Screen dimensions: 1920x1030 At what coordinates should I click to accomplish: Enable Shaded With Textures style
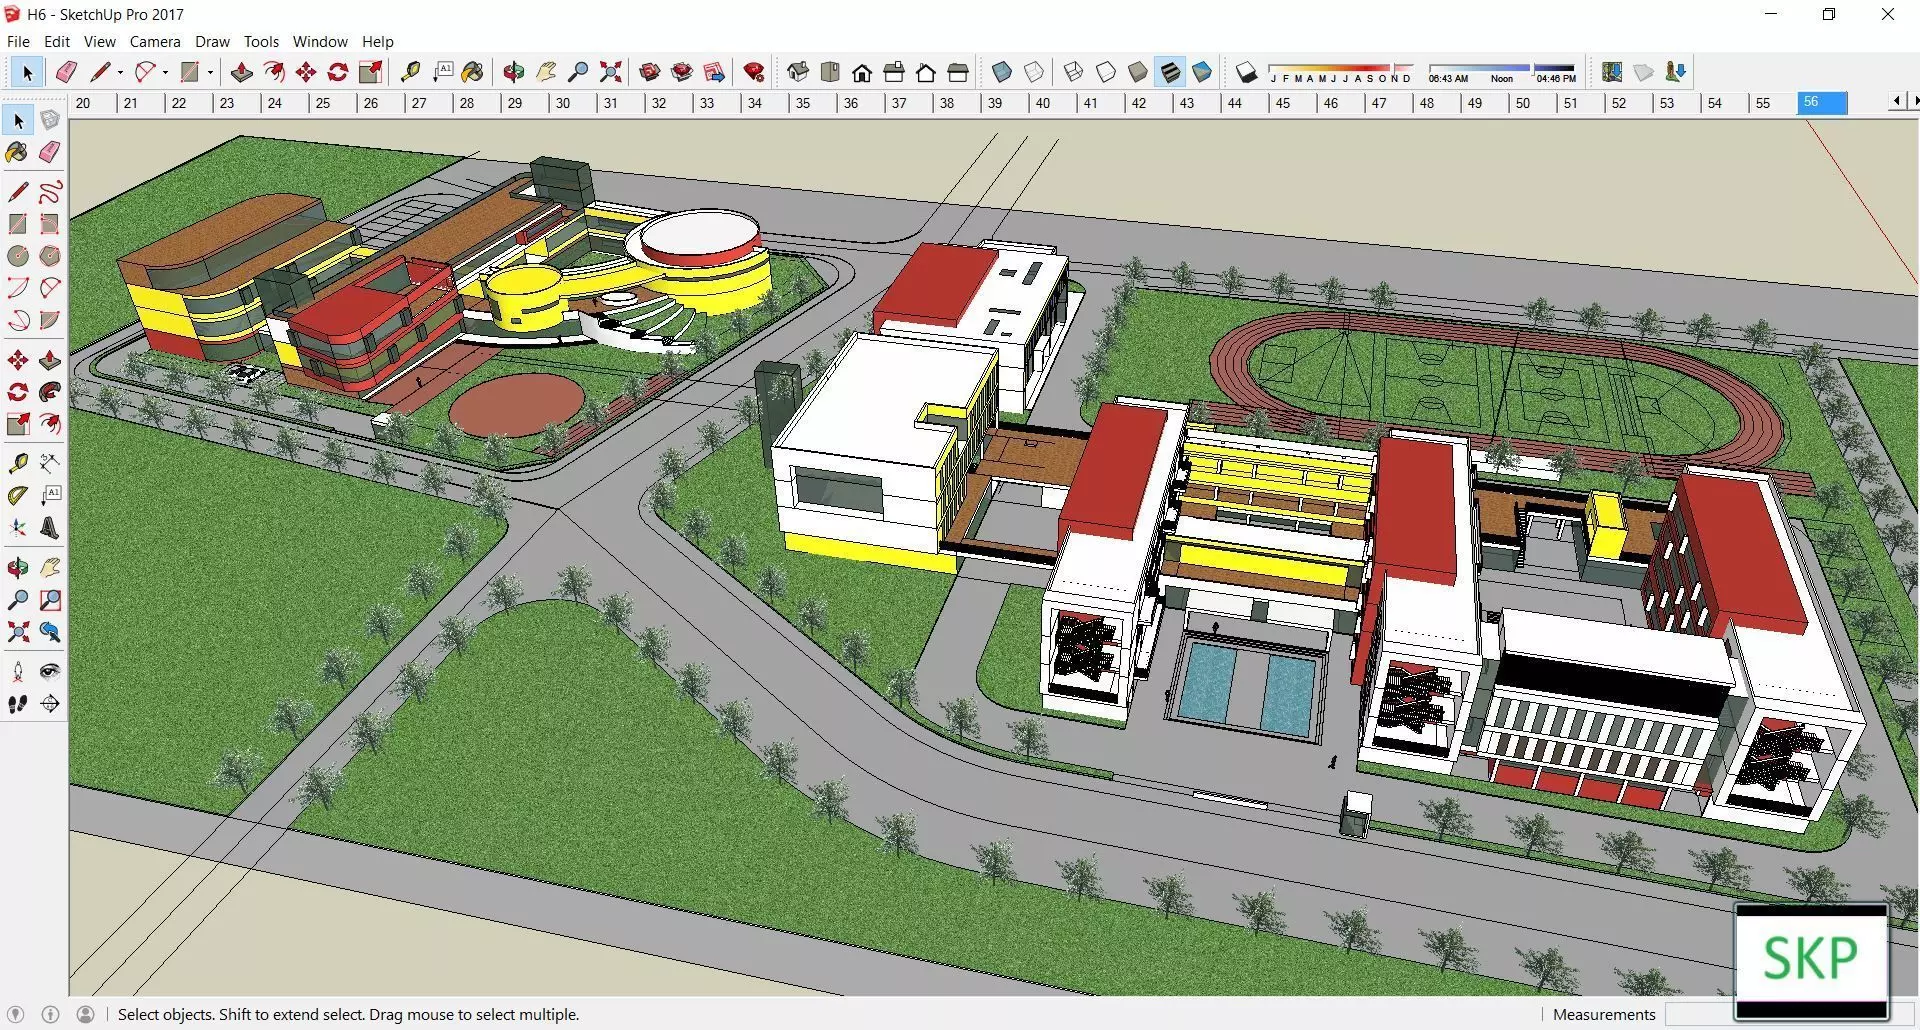click(x=1170, y=72)
